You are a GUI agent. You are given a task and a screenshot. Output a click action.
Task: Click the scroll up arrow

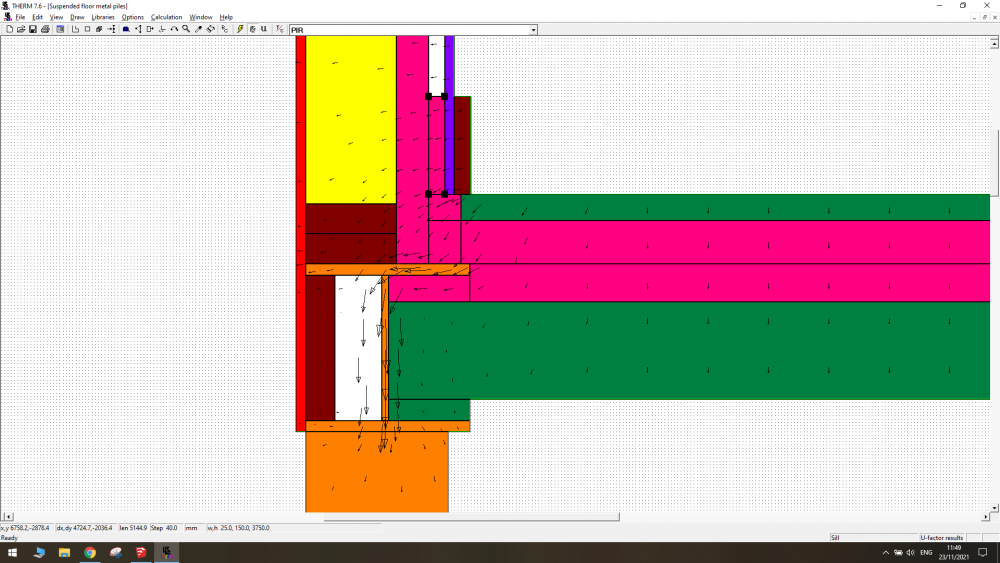click(x=994, y=43)
